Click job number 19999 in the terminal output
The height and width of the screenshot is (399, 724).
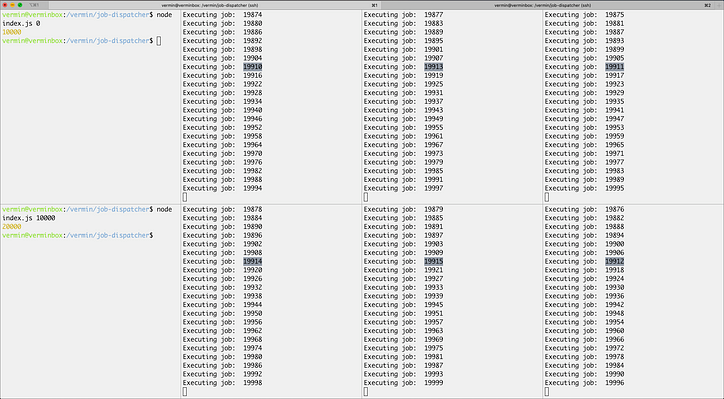[434, 383]
